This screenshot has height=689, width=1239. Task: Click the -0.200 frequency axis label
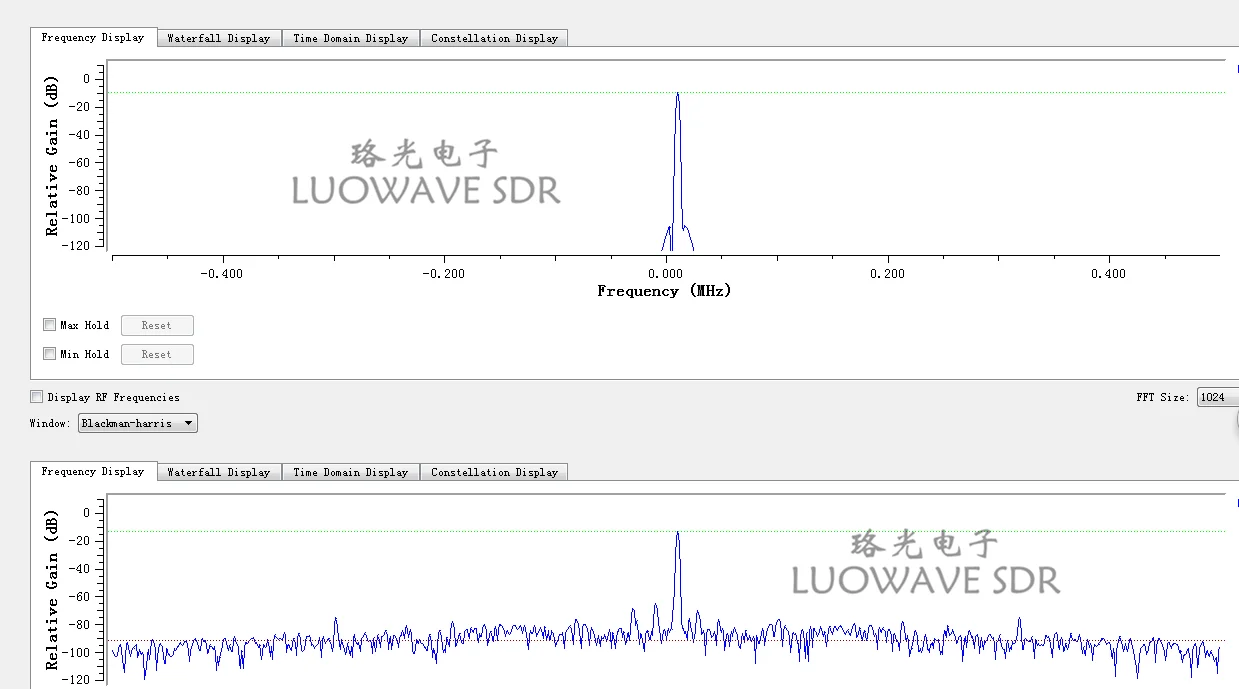[x=442, y=274]
